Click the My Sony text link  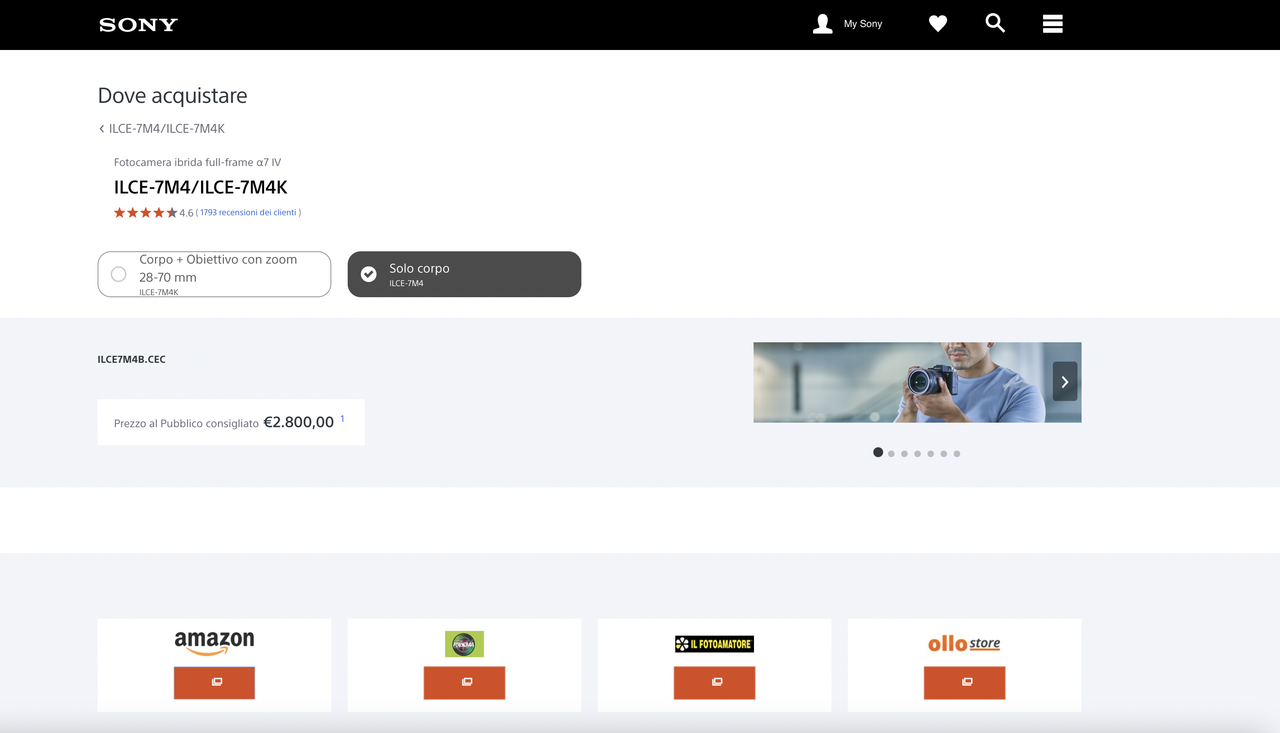863,24
